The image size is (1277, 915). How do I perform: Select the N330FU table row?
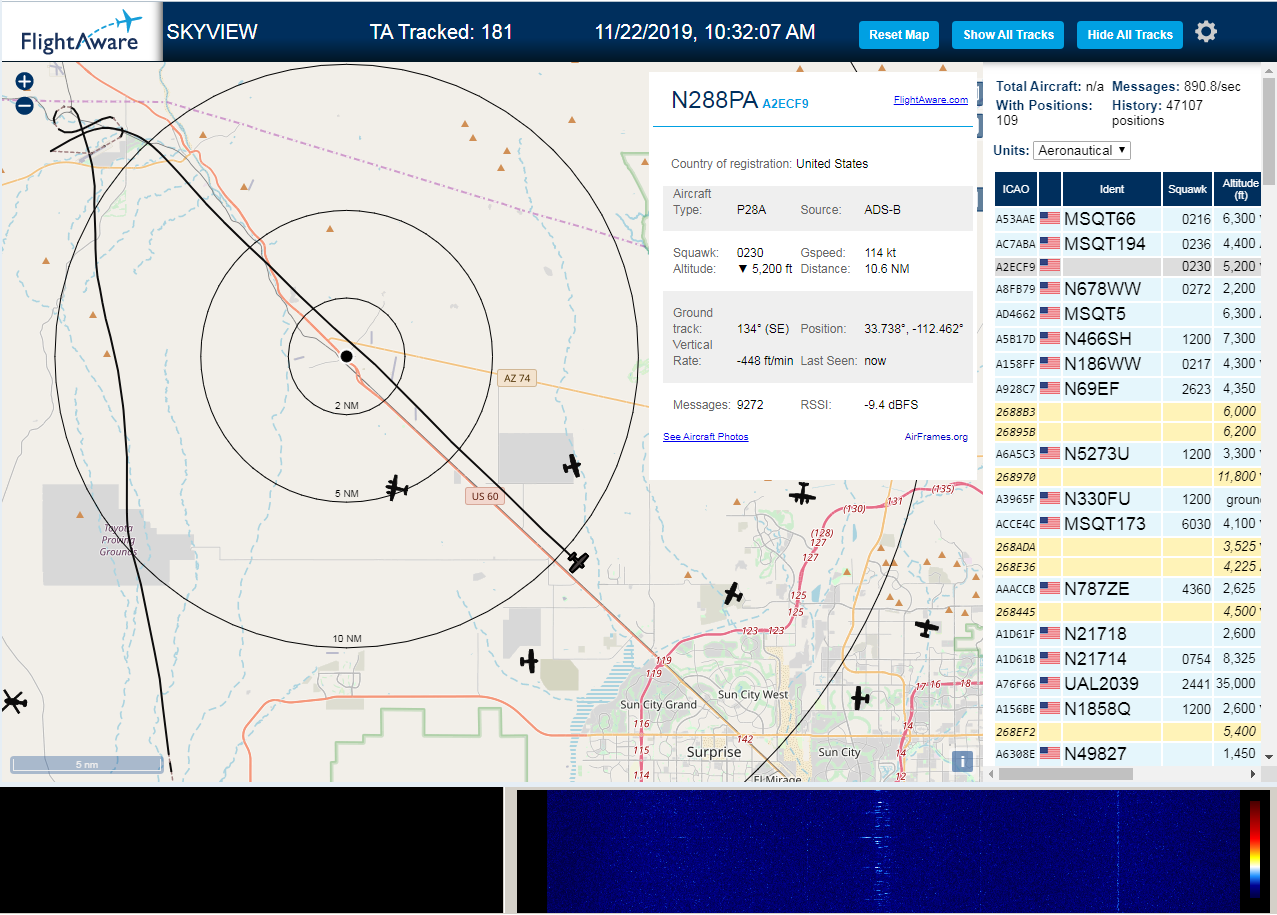point(1128,498)
